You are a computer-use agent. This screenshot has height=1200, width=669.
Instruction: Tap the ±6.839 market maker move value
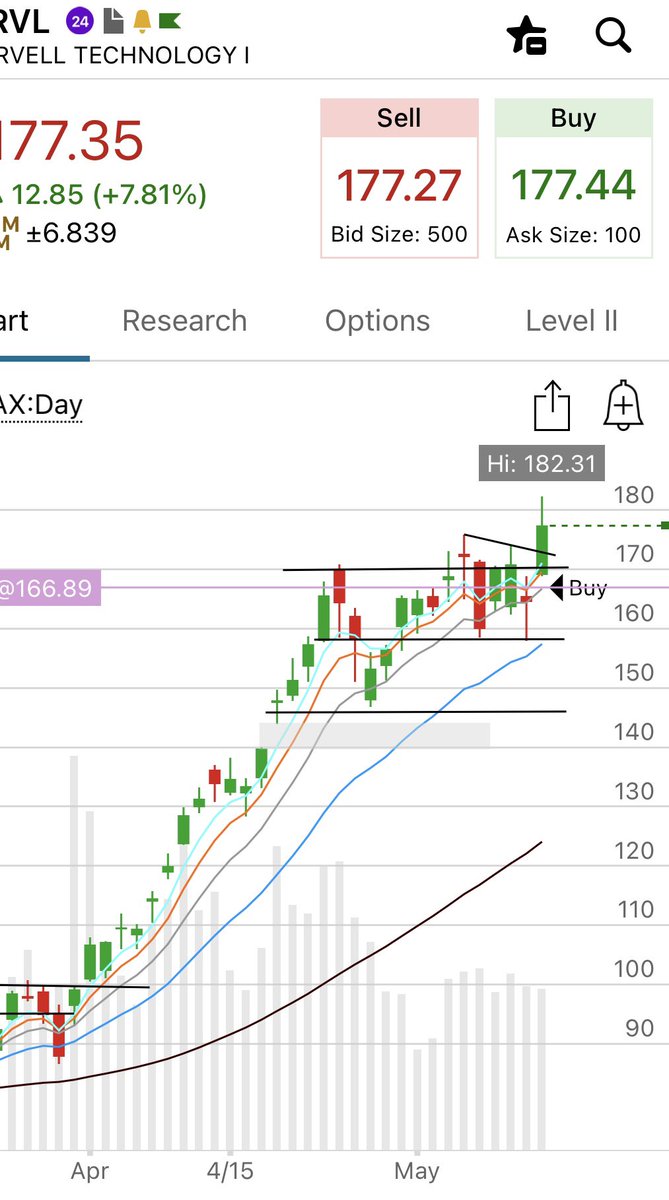click(x=73, y=233)
